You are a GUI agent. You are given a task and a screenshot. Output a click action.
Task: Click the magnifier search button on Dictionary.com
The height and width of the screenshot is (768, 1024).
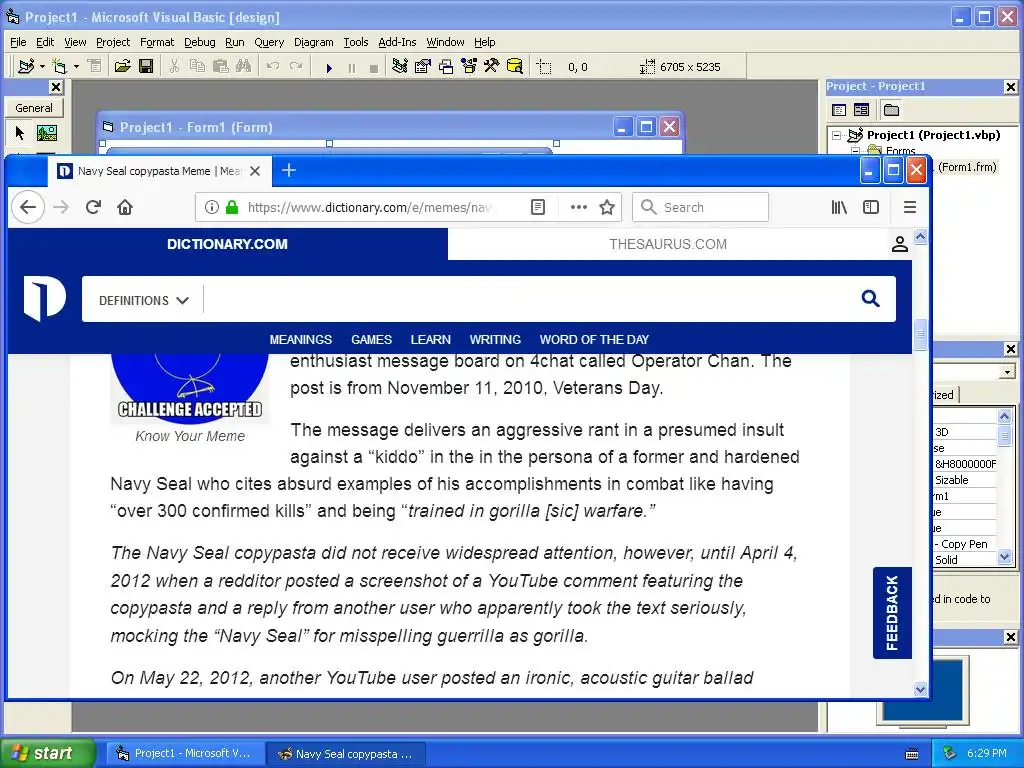click(x=871, y=299)
